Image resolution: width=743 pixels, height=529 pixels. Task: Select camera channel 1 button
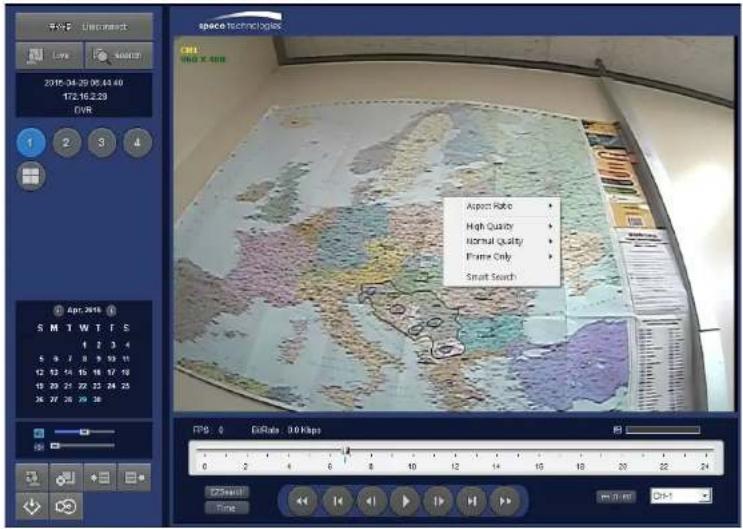tap(31, 142)
